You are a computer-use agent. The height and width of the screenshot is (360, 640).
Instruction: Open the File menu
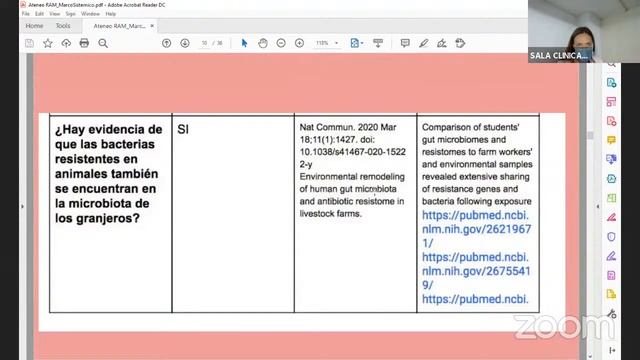[26, 14]
